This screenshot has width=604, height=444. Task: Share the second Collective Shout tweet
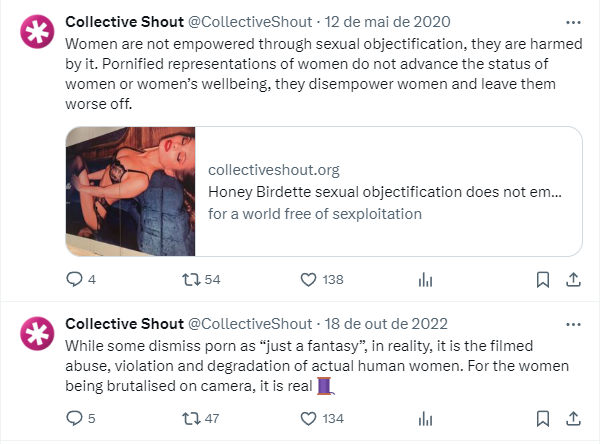click(573, 419)
